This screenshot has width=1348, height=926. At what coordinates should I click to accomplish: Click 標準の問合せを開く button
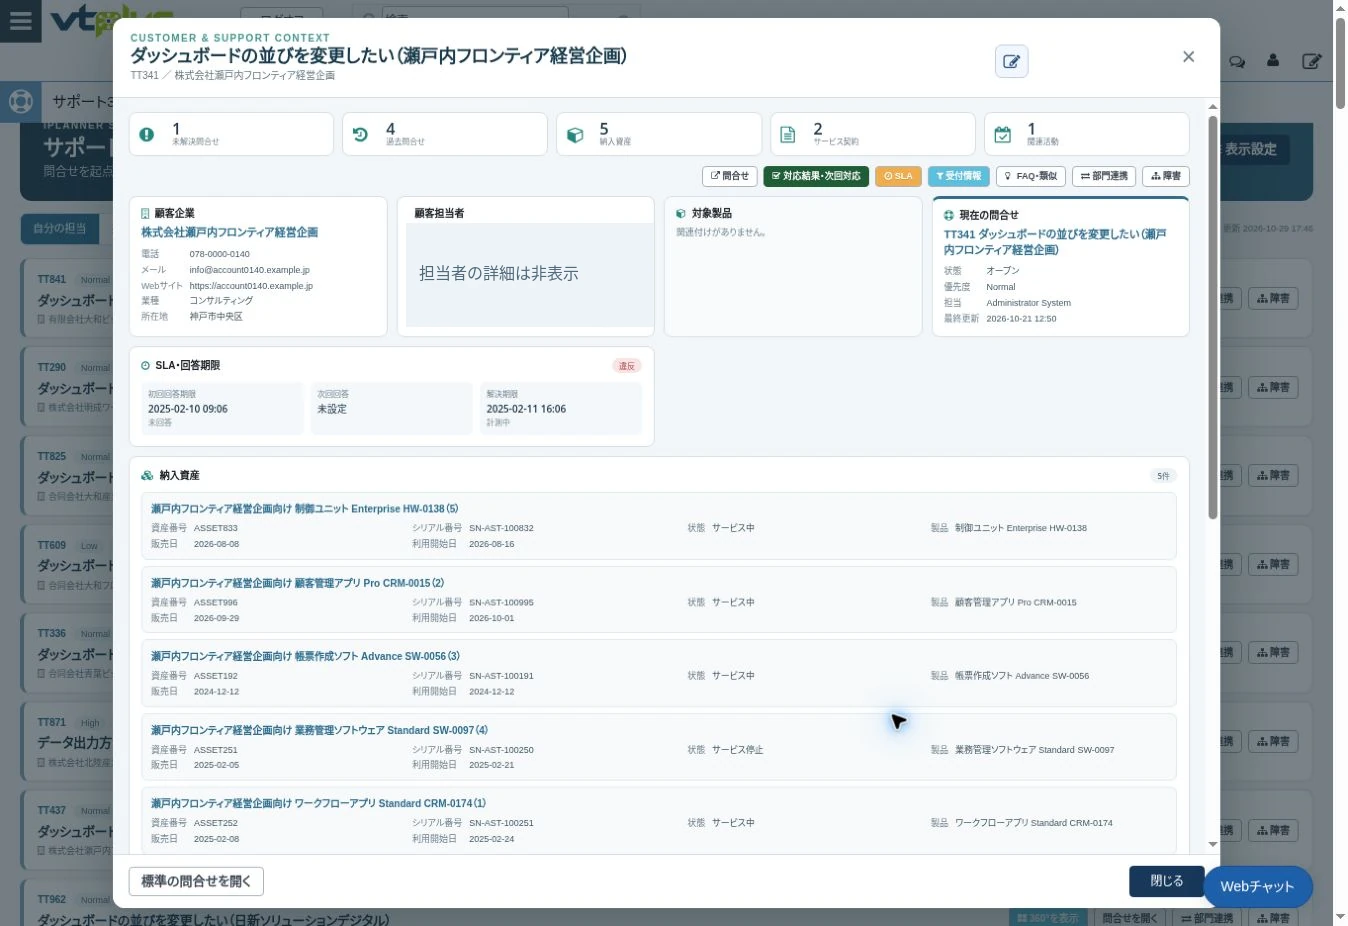(196, 881)
